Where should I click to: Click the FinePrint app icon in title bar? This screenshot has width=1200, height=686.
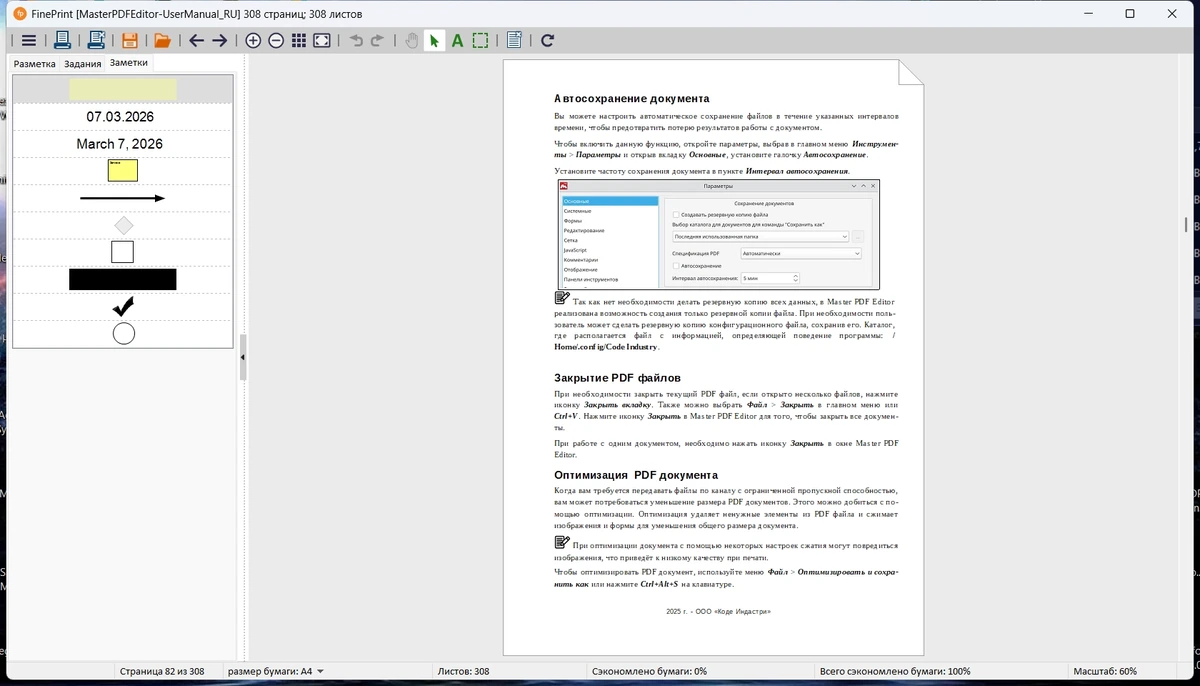18,14
